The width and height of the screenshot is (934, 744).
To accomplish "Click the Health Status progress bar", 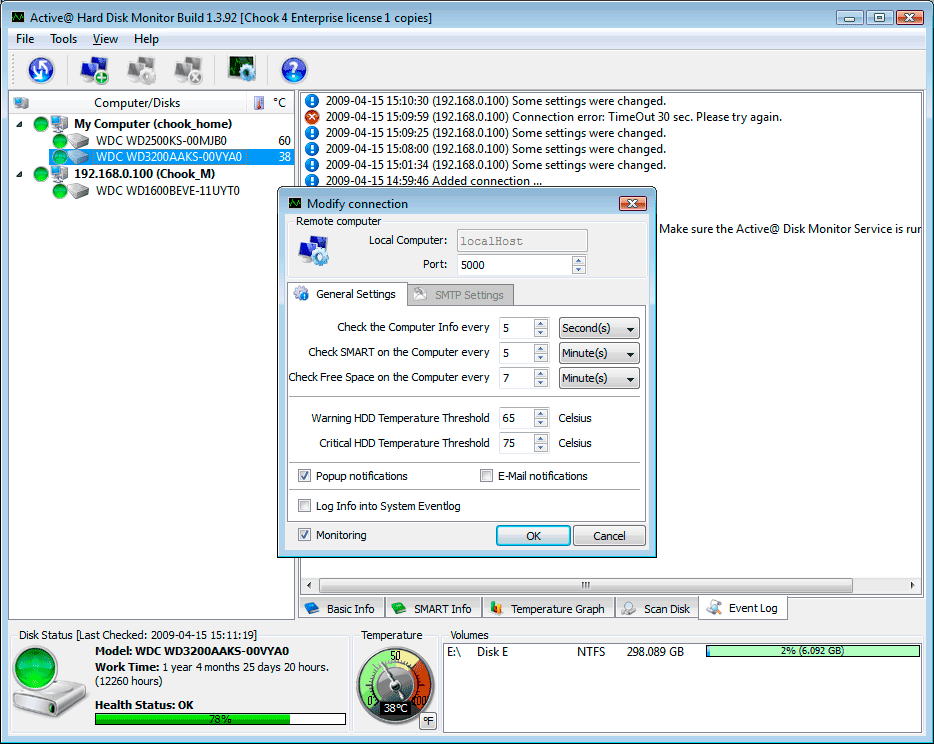I will pos(220,719).
